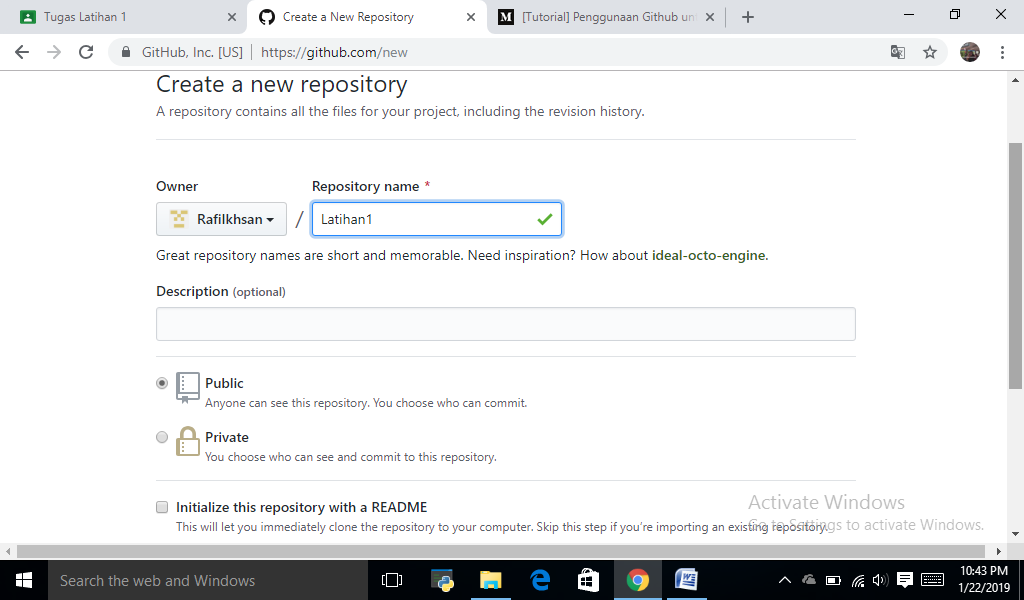Show hidden system tray icons
The image size is (1024, 600).
point(785,580)
